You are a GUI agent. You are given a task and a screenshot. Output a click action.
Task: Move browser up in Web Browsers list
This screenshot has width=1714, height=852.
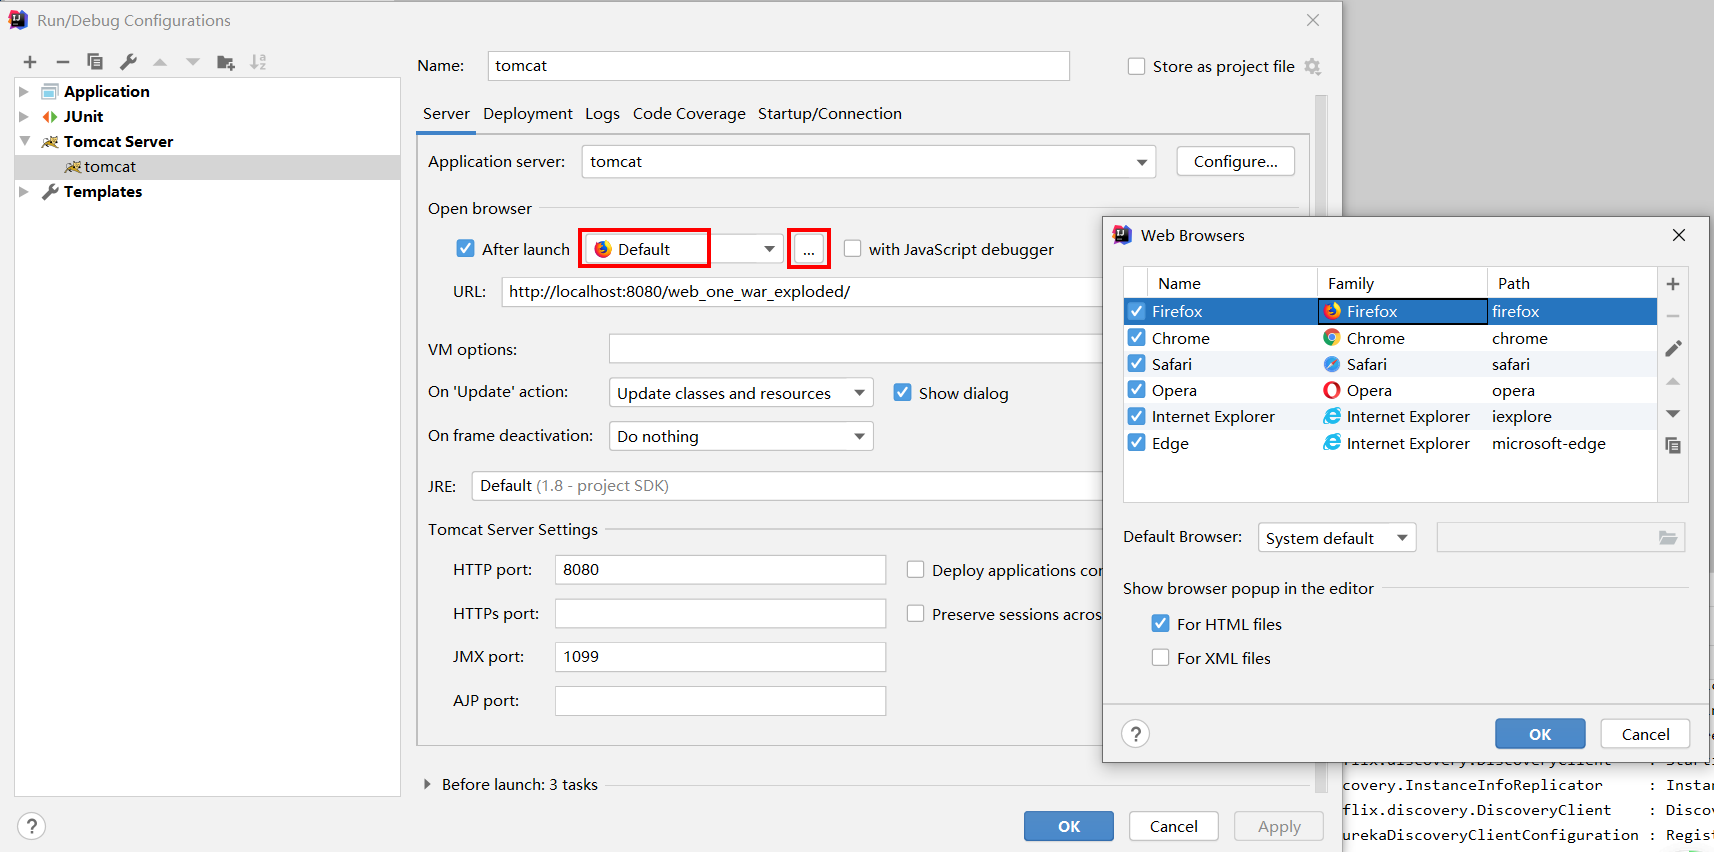pyautogui.click(x=1673, y=381)
